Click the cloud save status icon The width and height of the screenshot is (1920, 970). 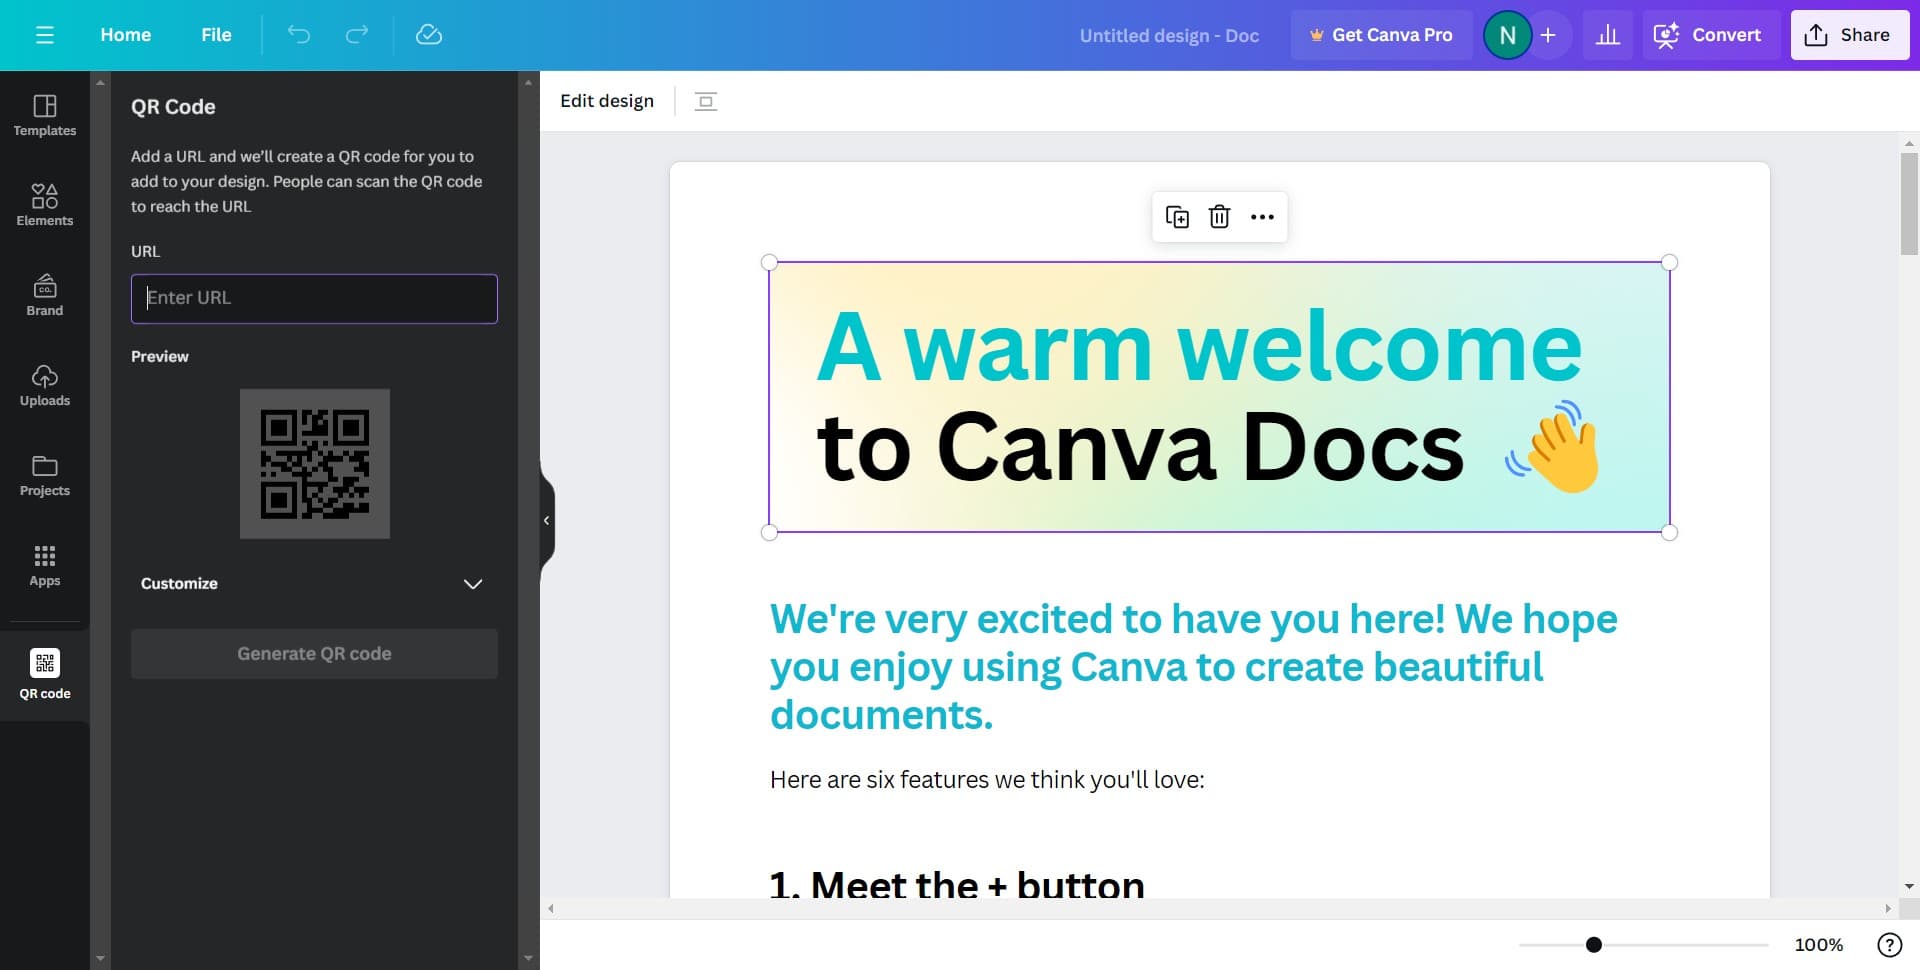[x=429, y=35]
